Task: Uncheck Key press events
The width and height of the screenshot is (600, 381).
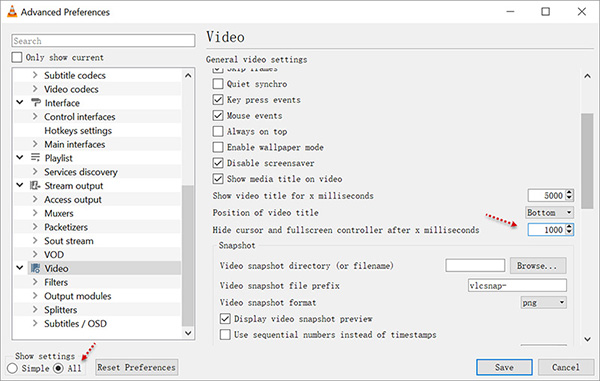Action: (218, 100)
